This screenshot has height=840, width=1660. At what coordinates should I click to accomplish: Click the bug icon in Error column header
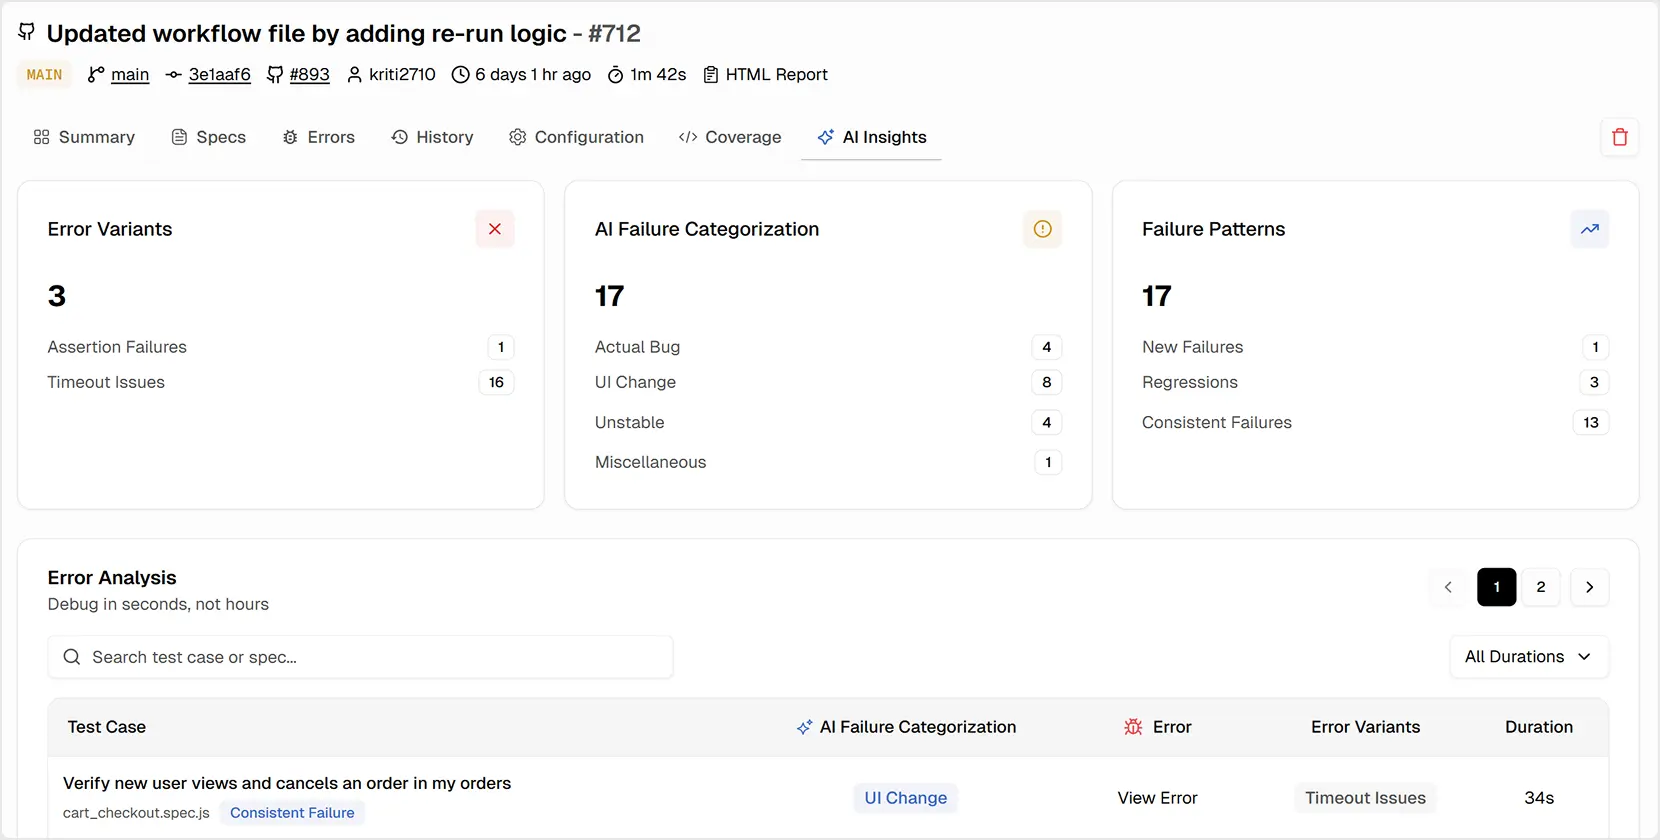1133,727
